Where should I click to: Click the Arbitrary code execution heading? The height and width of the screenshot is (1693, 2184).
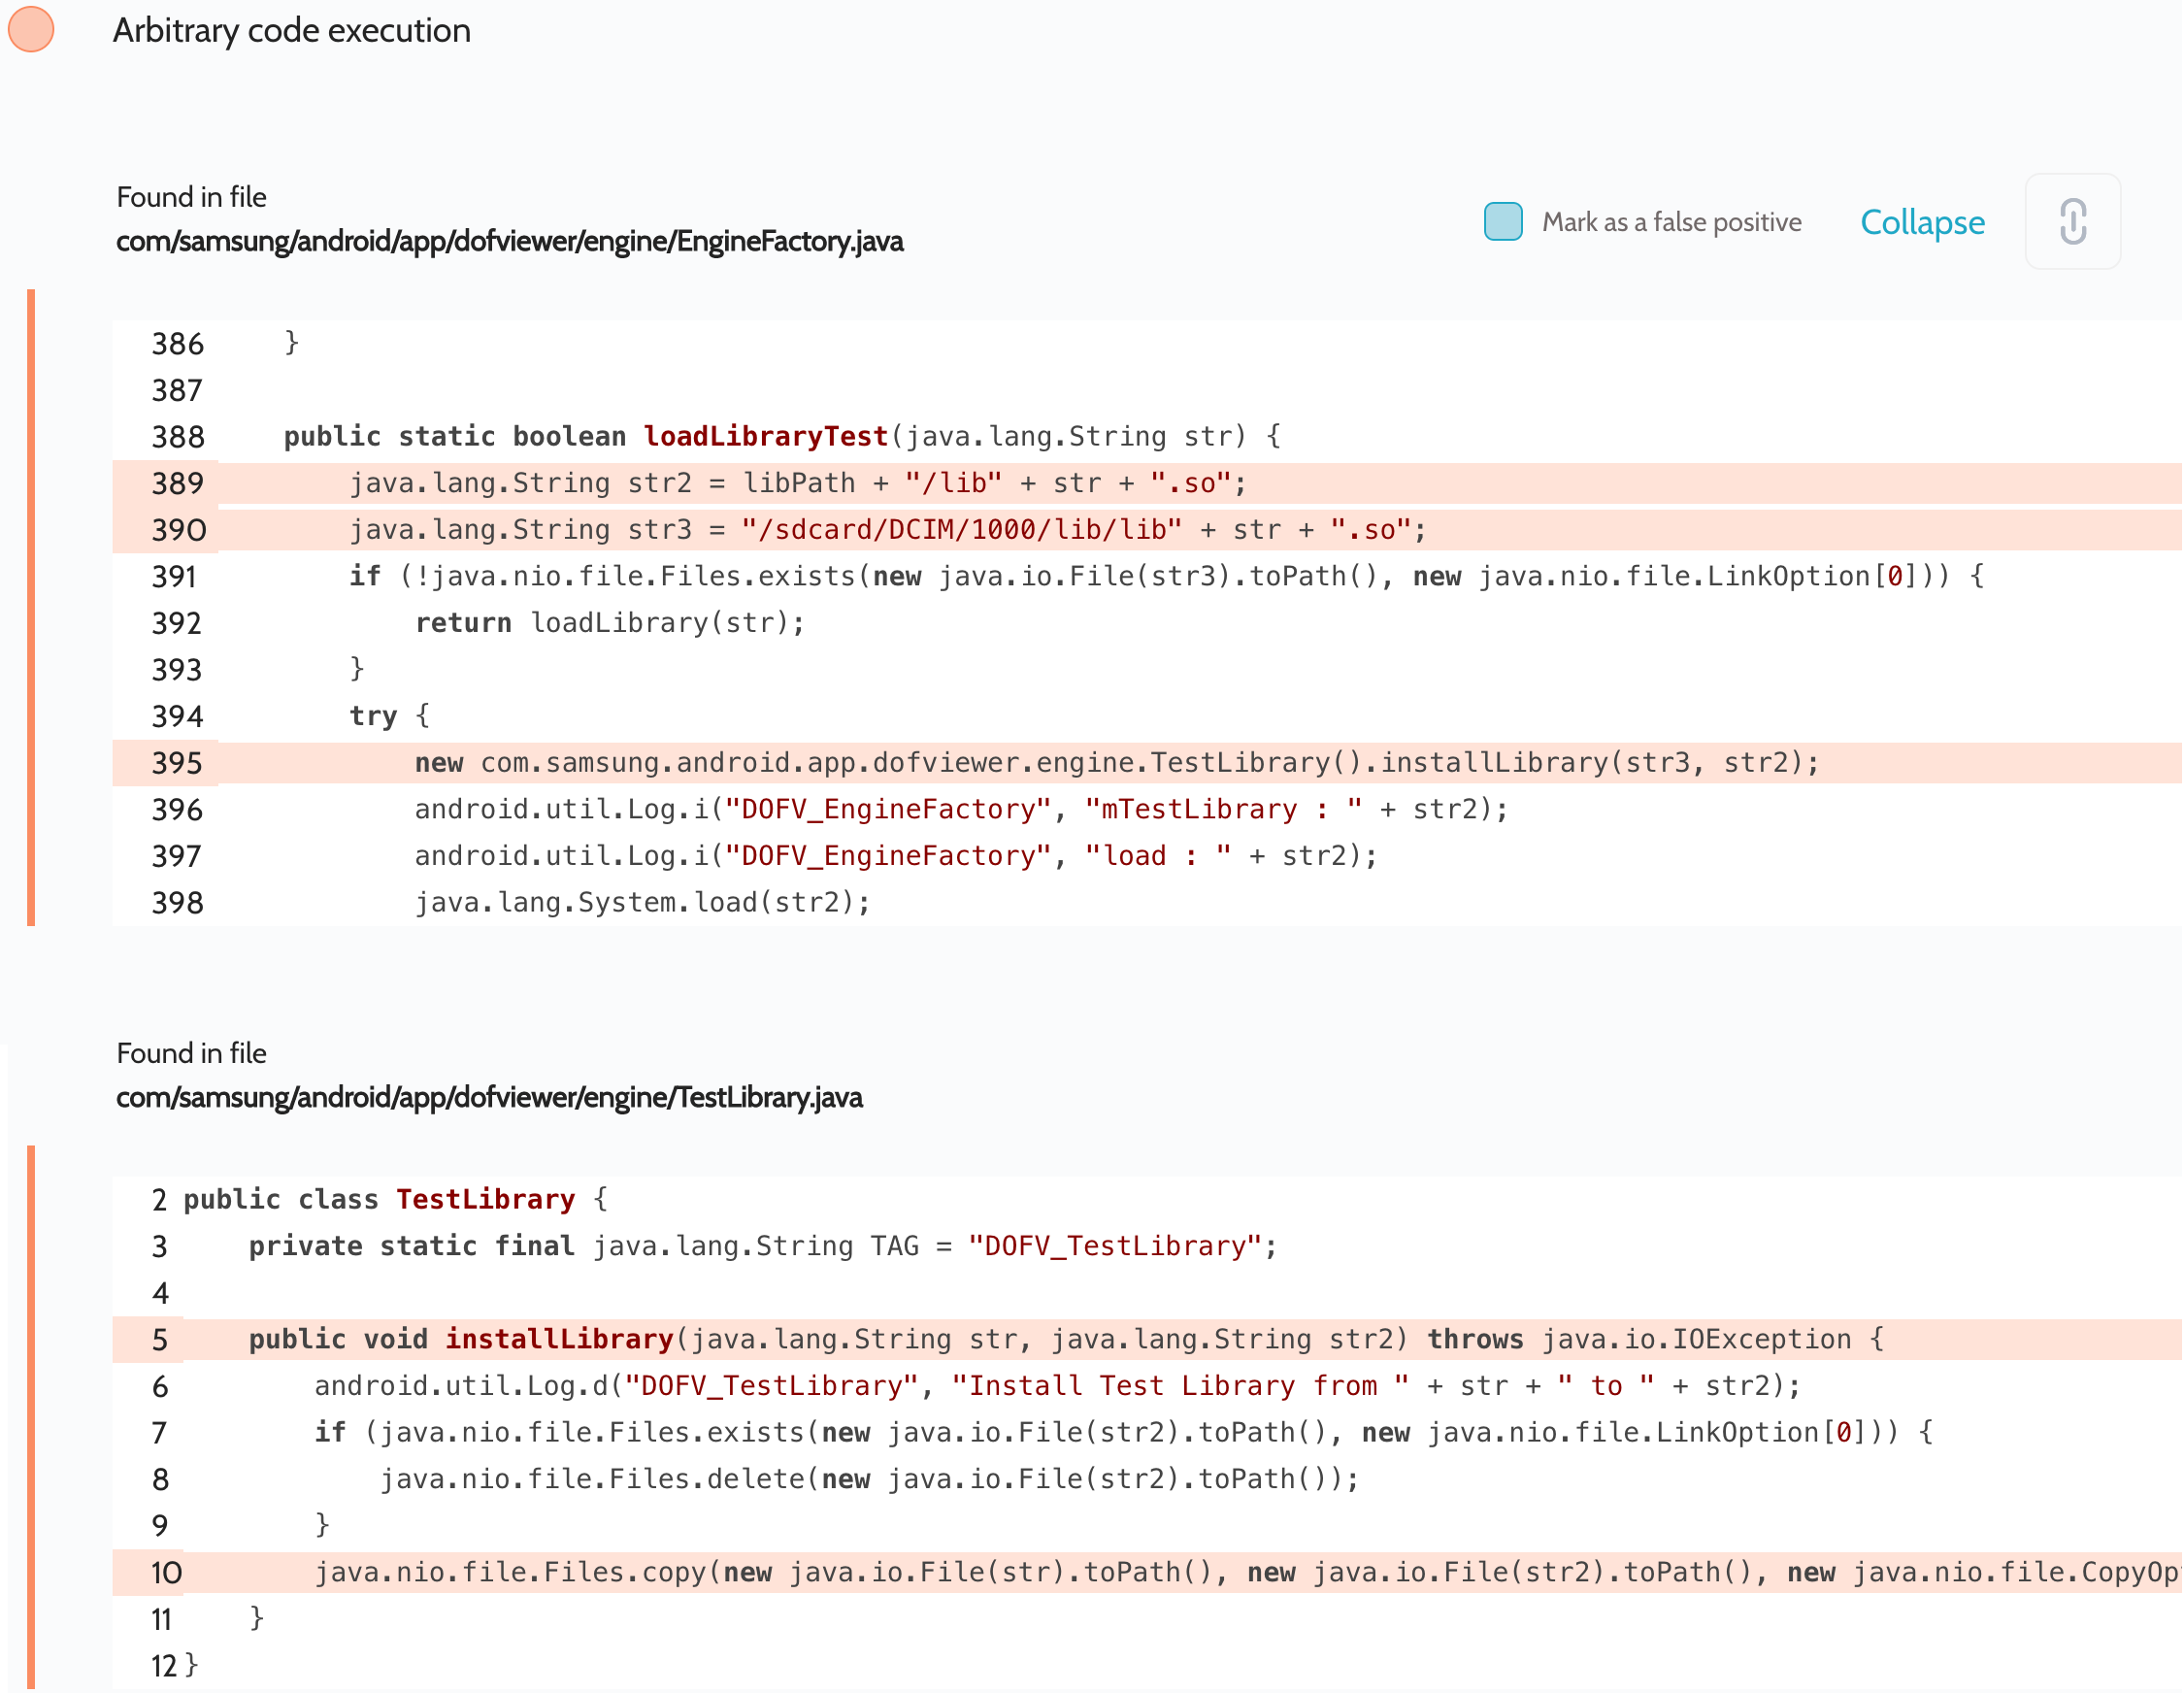pyautogui.click(x=291, y=30)
